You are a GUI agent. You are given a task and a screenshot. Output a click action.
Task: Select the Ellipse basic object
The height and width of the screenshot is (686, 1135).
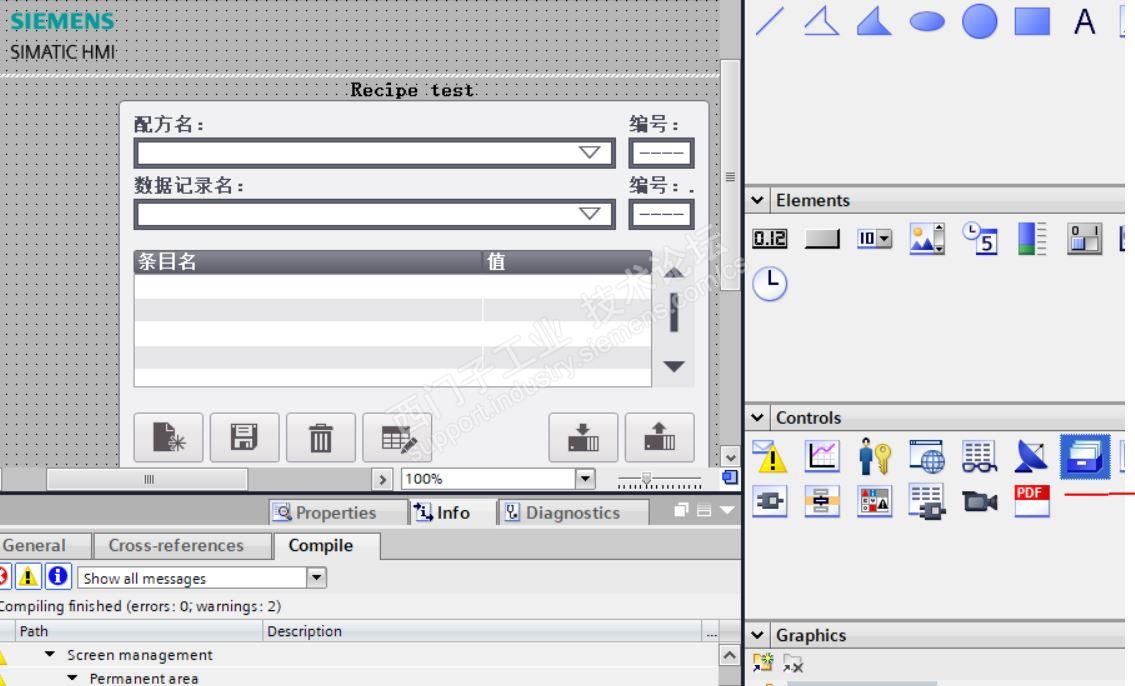tap(927, 21)
